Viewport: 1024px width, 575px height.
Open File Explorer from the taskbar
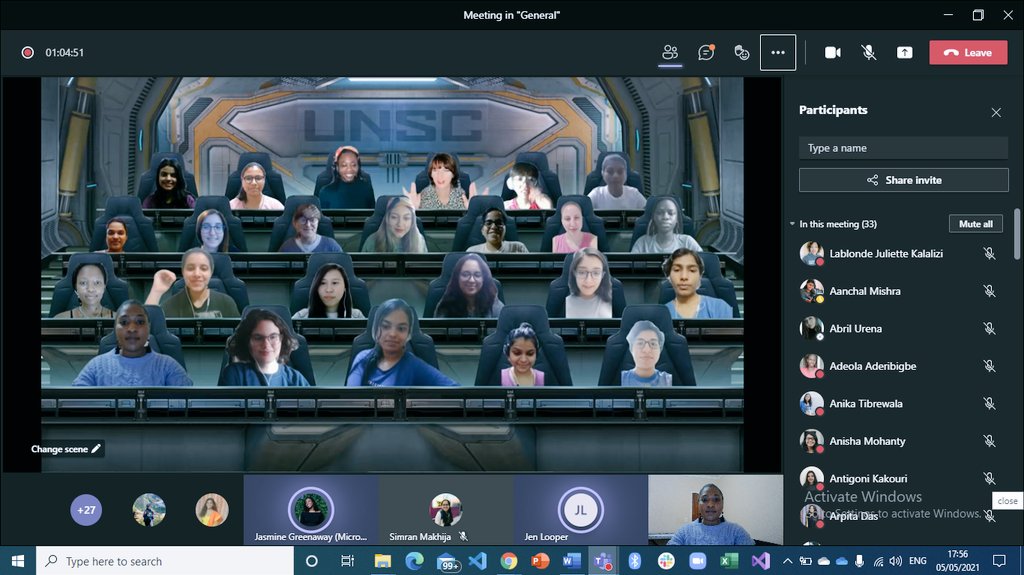coord(383,561)
